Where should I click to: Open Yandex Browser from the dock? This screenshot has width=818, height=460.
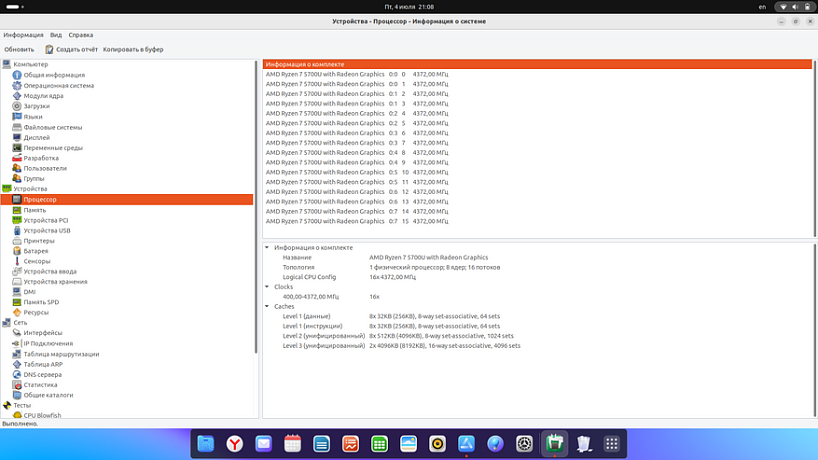click(233, 443)
